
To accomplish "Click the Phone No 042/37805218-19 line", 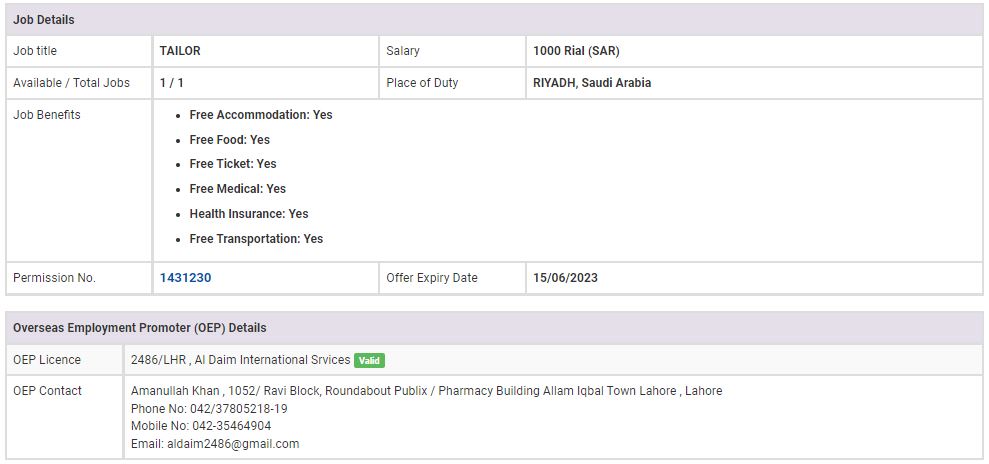I will 209,409.
